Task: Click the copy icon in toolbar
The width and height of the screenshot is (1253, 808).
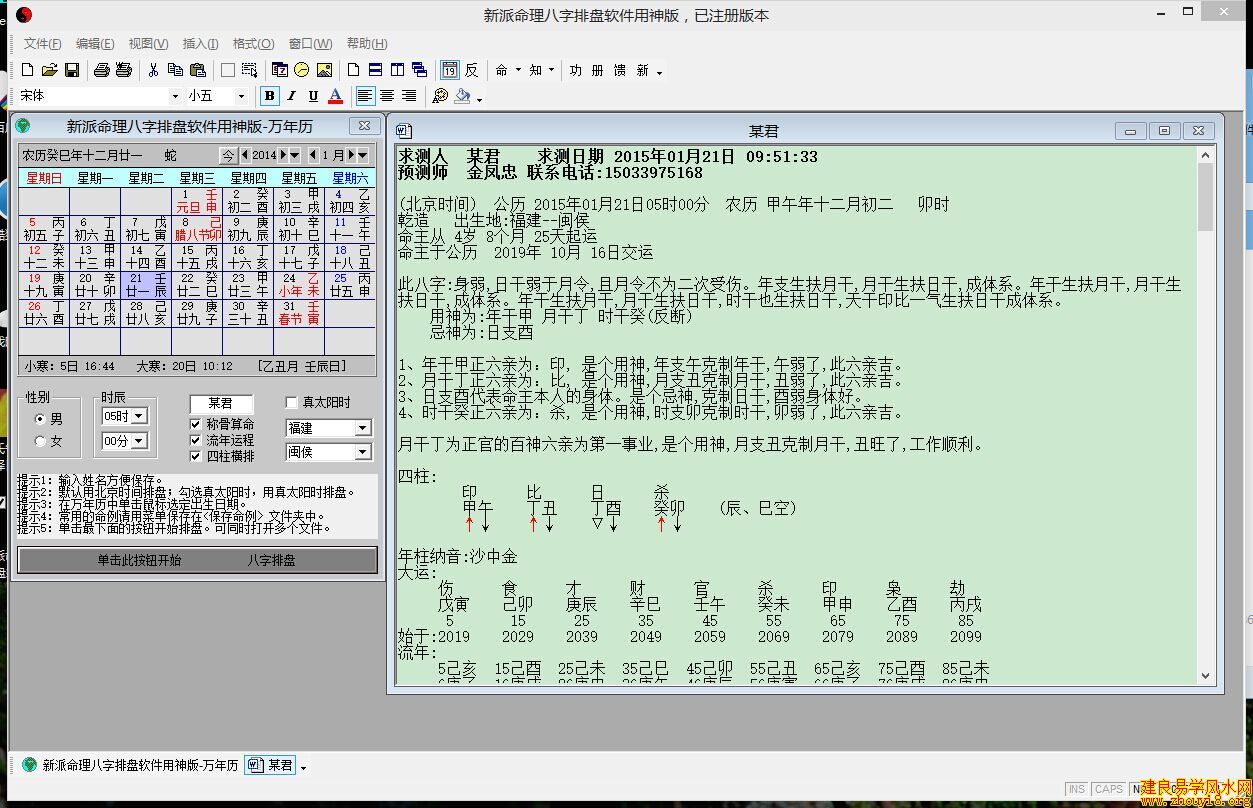Action: pyautogui.click(x=175, y=70)
